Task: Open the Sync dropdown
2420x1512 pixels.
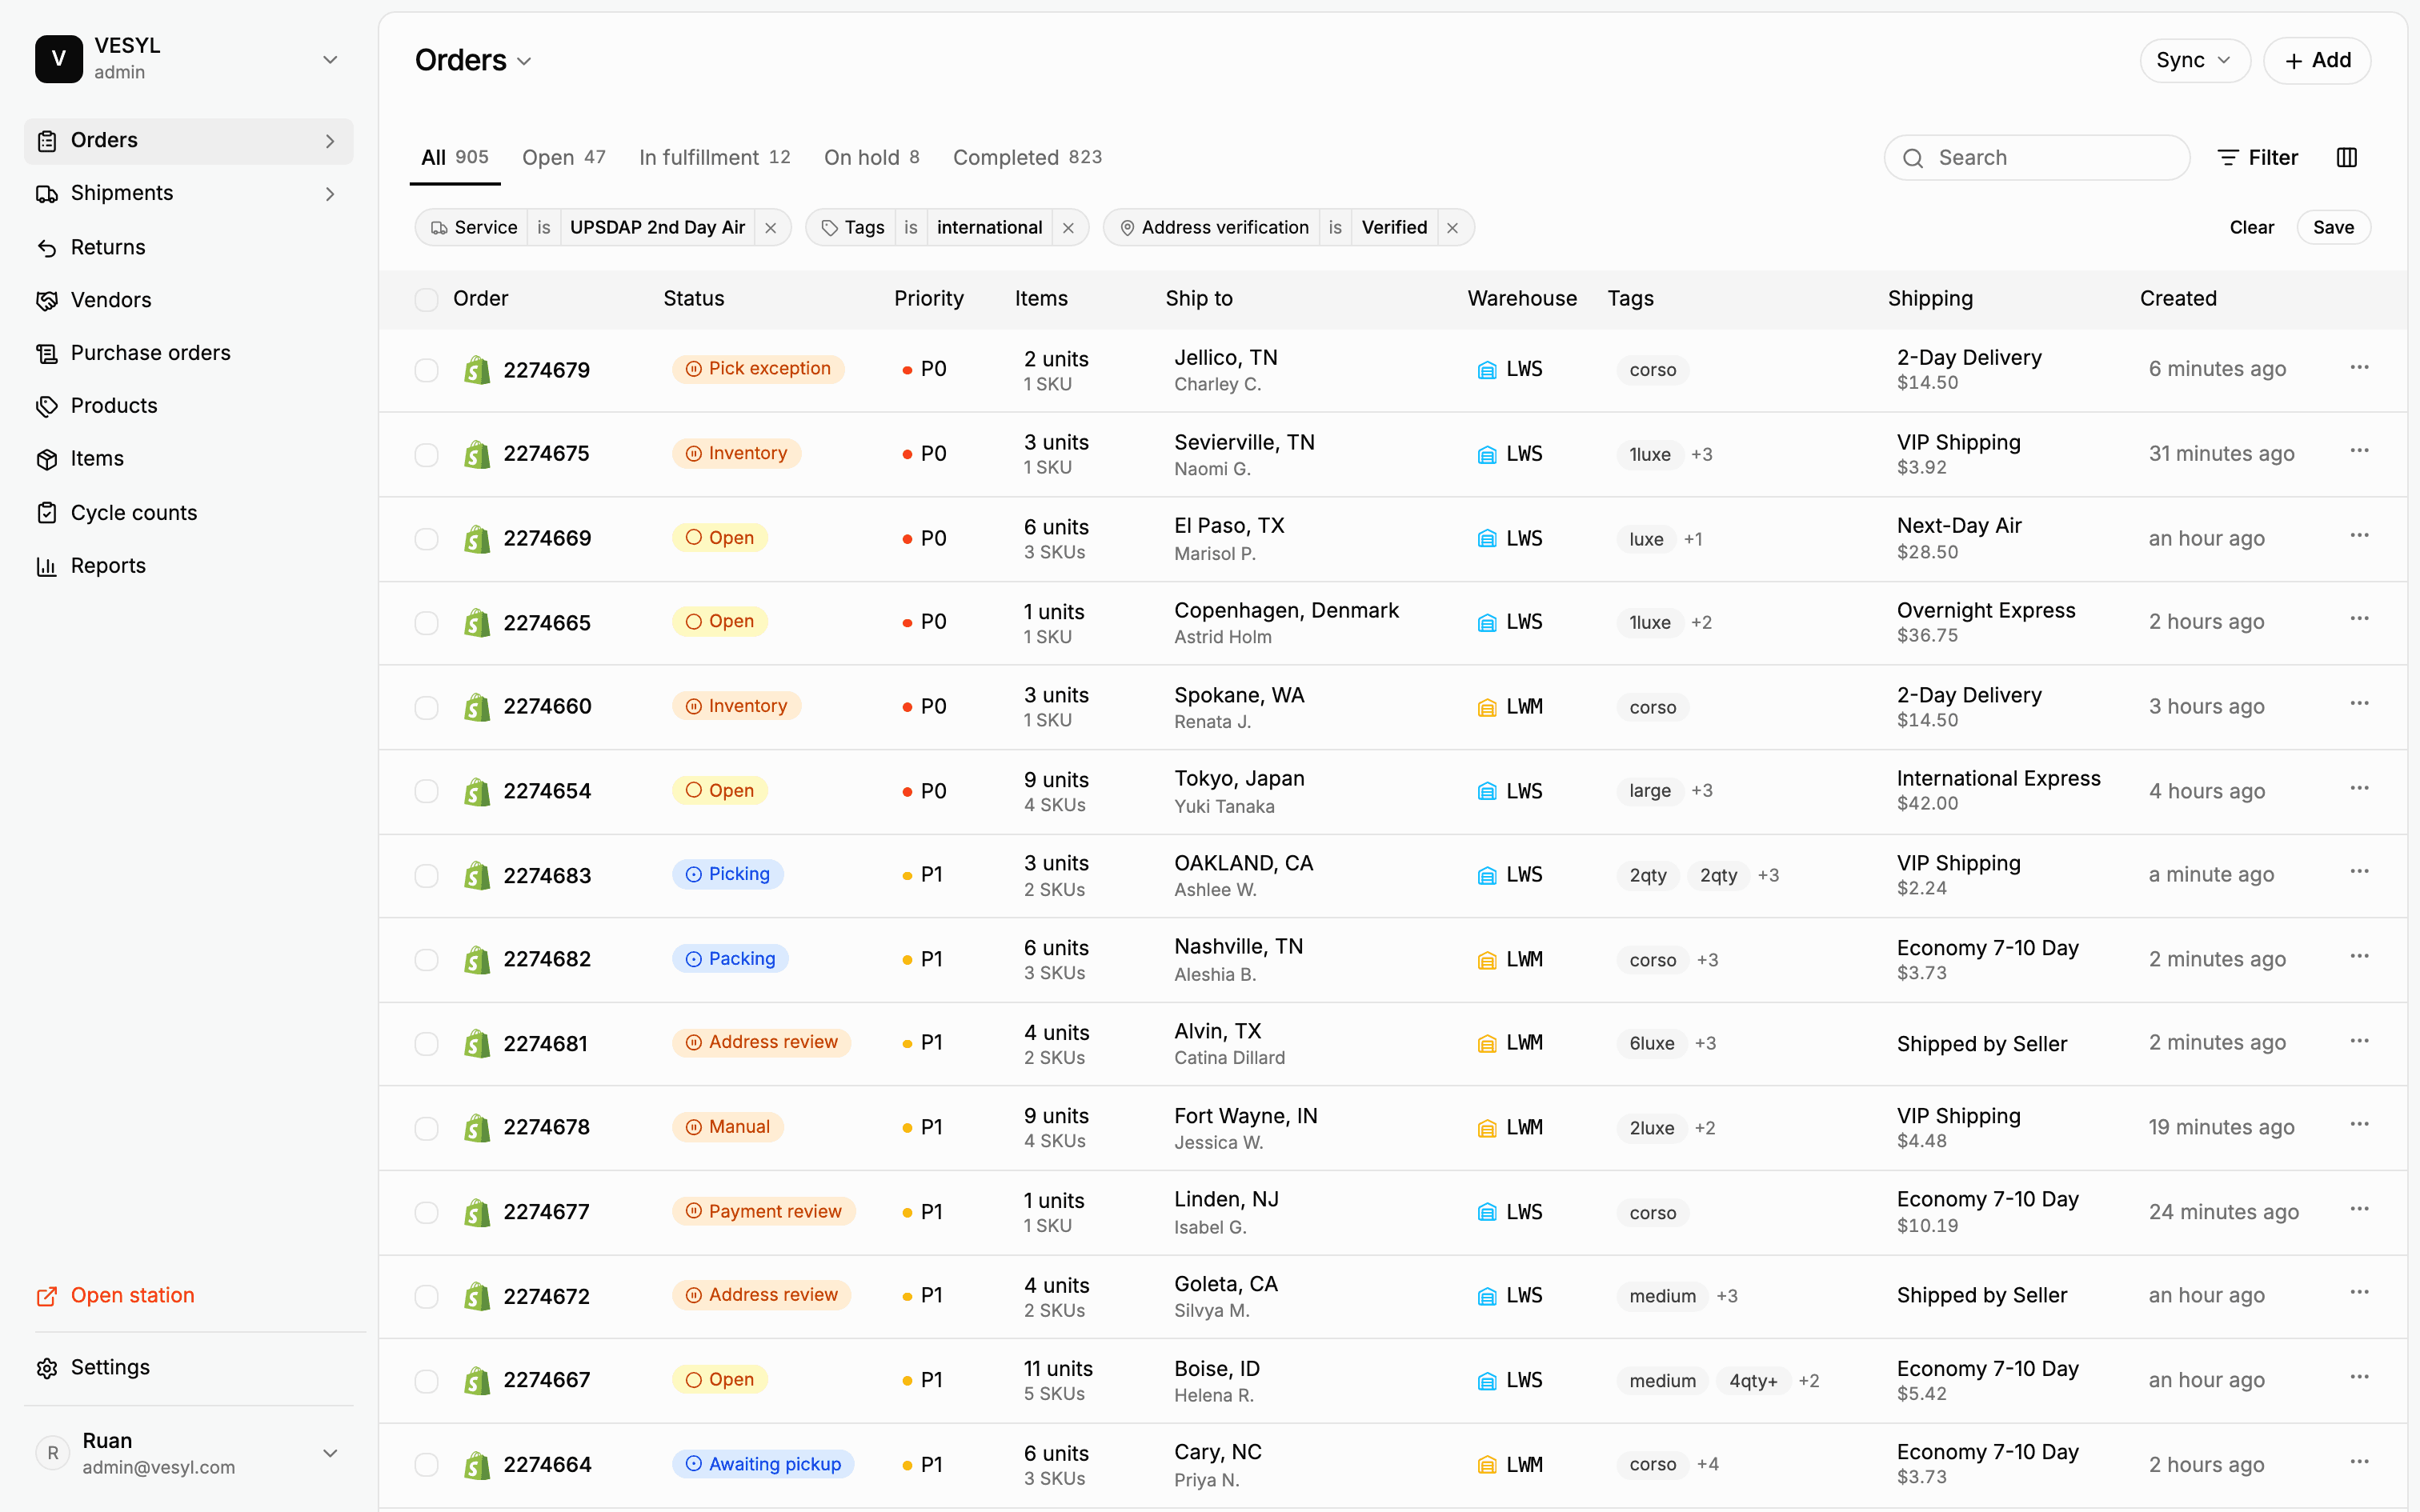Action: click(x=2194, y=60)
